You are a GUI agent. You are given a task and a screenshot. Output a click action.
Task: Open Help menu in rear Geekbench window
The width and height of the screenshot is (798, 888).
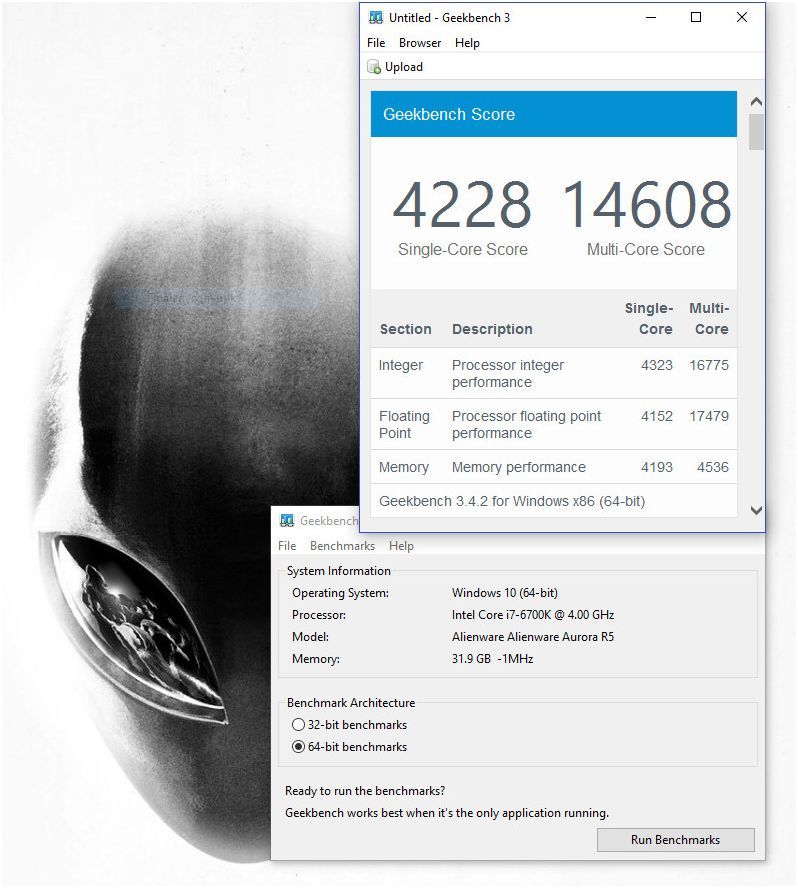(401, 546)
